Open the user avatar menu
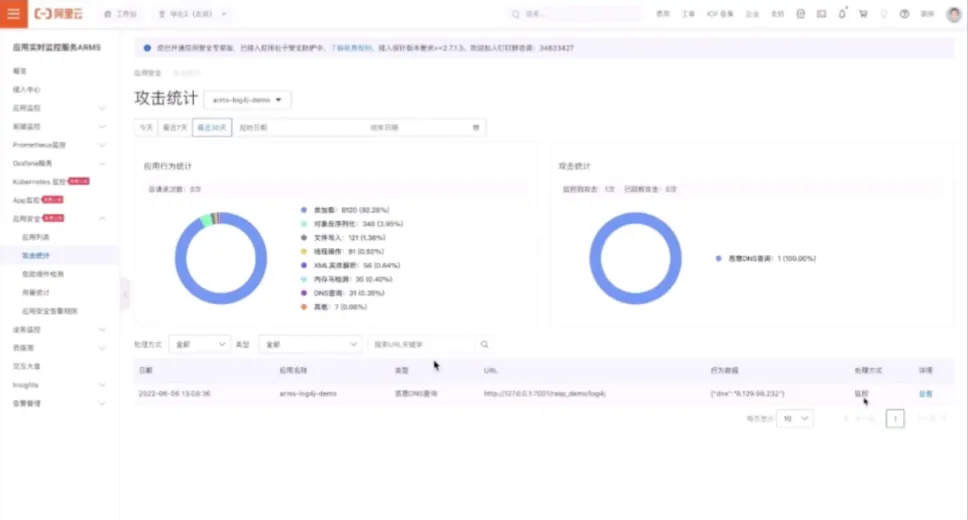 (954, 14)
